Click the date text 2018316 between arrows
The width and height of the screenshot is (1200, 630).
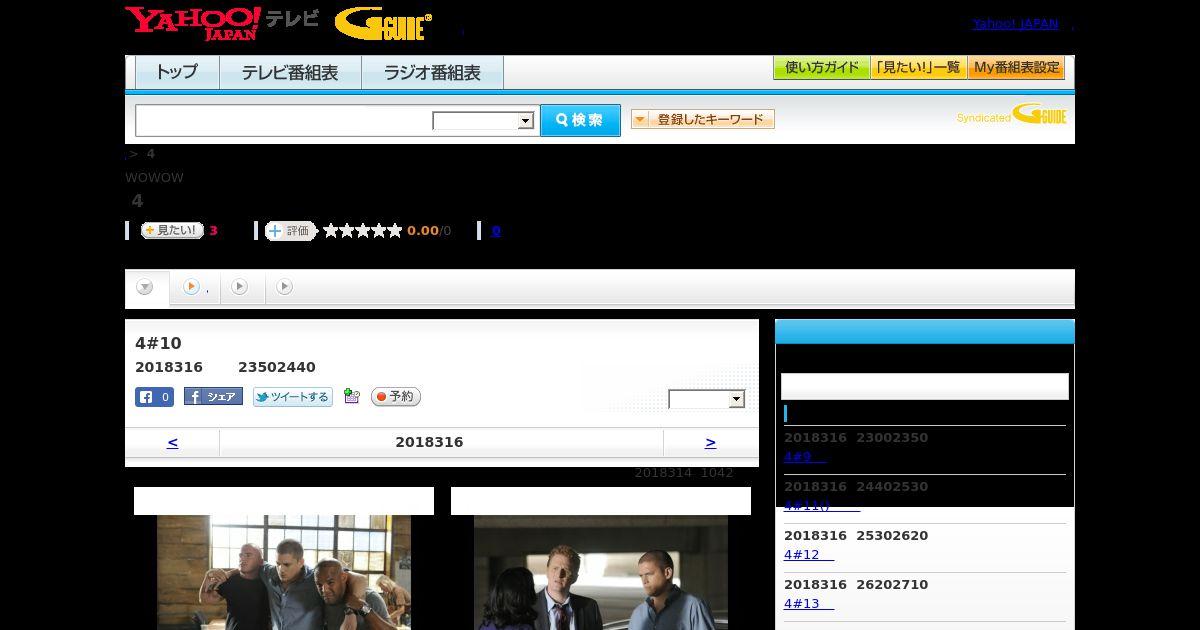point(429,442)
